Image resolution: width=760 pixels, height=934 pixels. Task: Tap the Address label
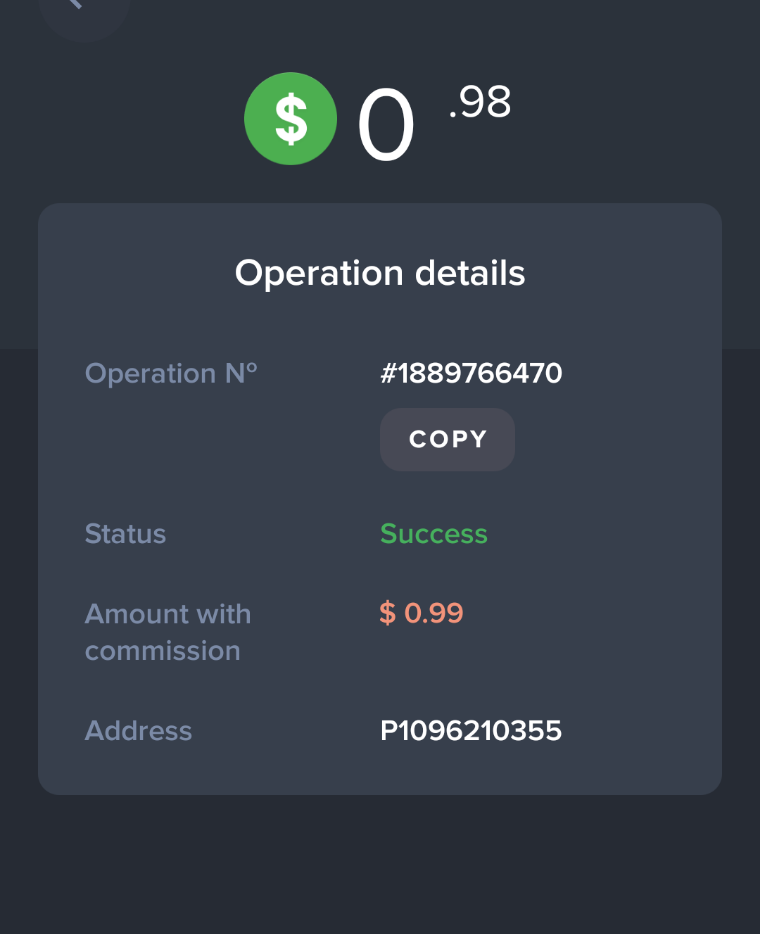click(x=138, y=731)
